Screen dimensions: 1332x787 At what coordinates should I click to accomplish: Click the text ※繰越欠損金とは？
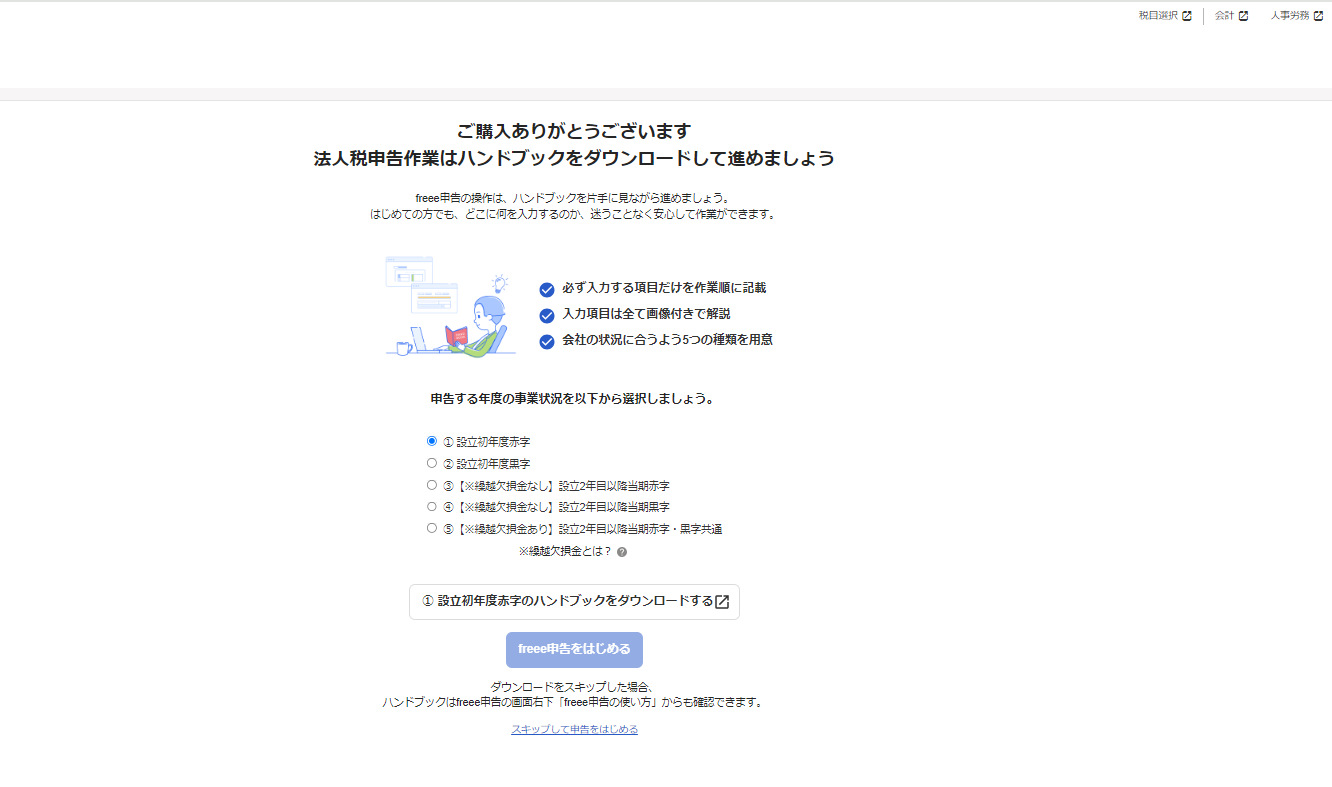coord(565,552)
